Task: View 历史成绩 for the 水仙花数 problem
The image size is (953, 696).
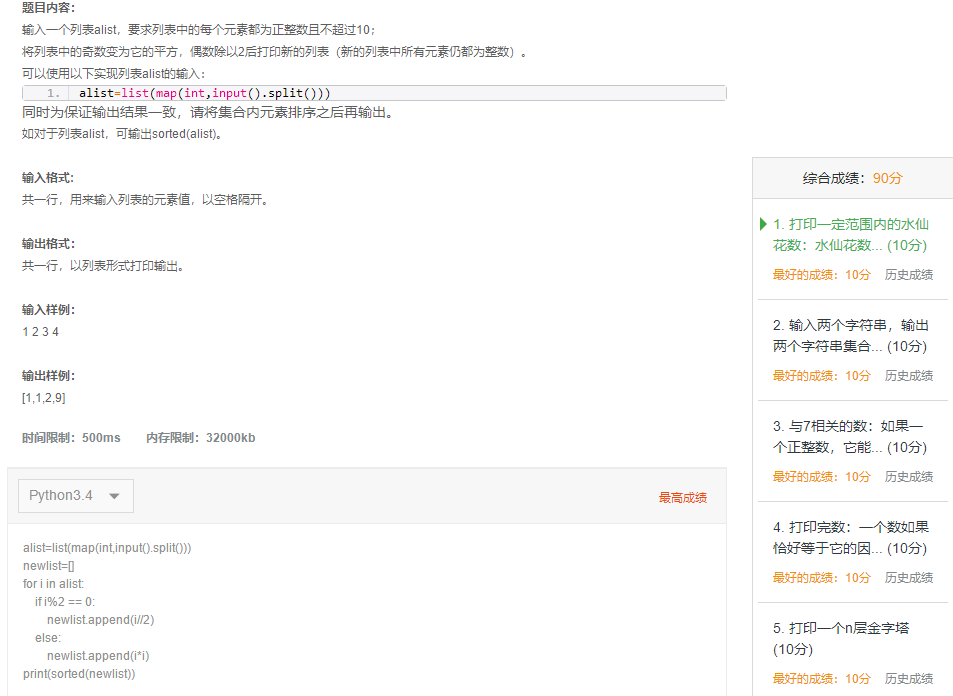Action: tap(908, 274)
